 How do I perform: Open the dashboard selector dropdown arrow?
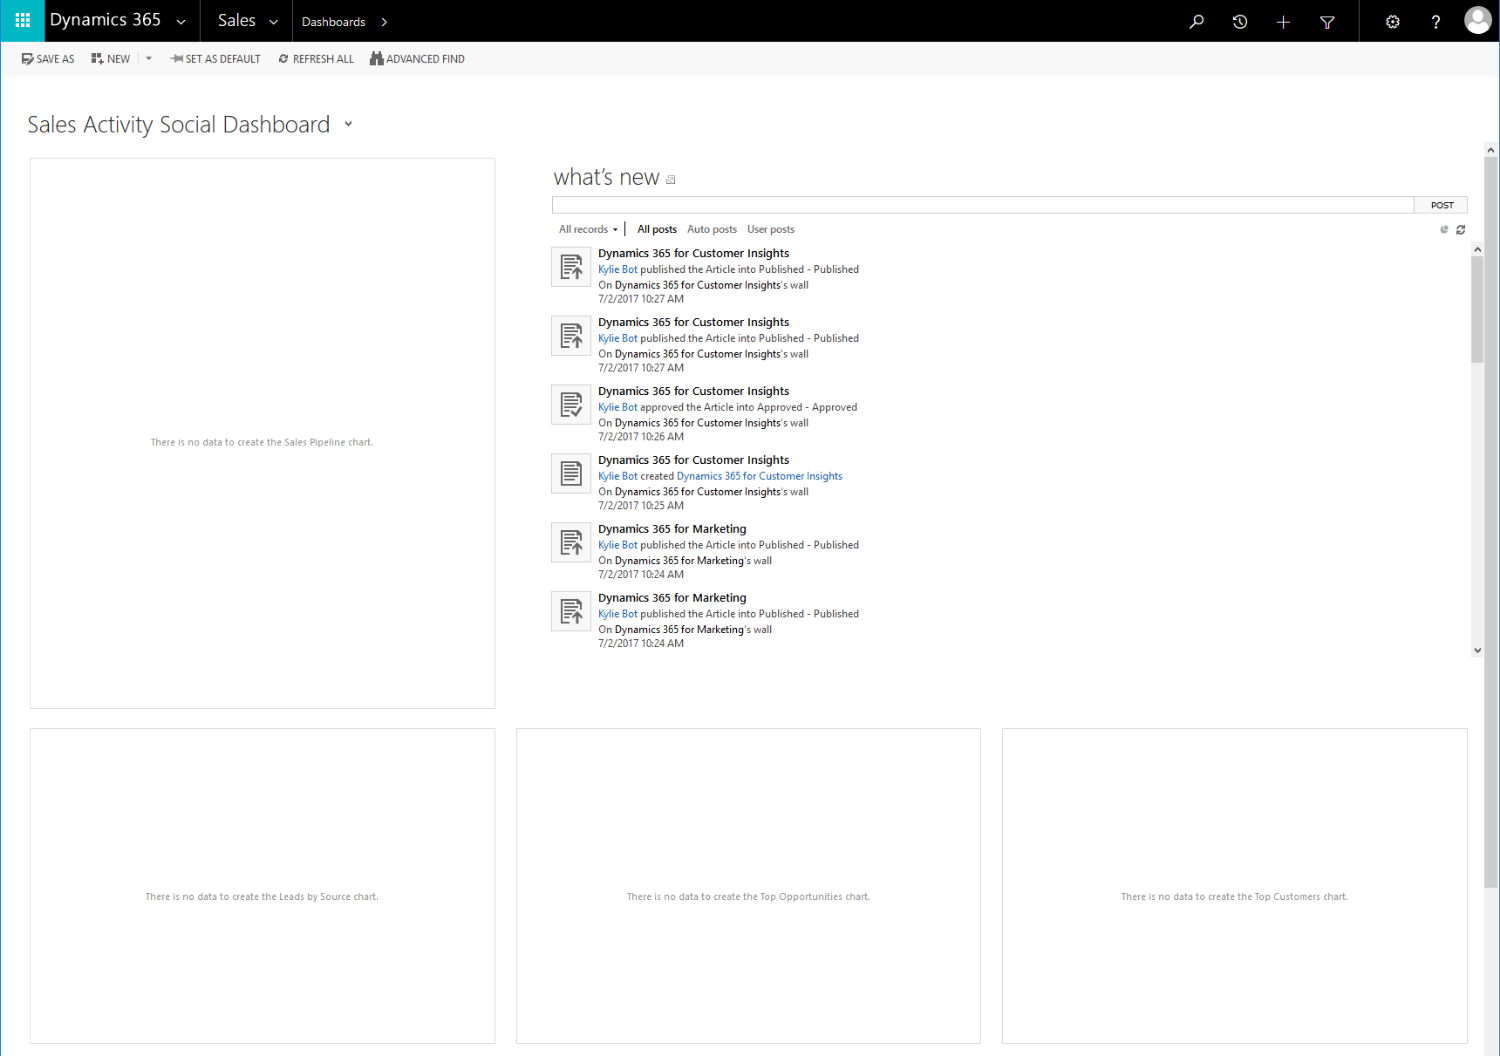pyautogui.click(x=348, y=124)
